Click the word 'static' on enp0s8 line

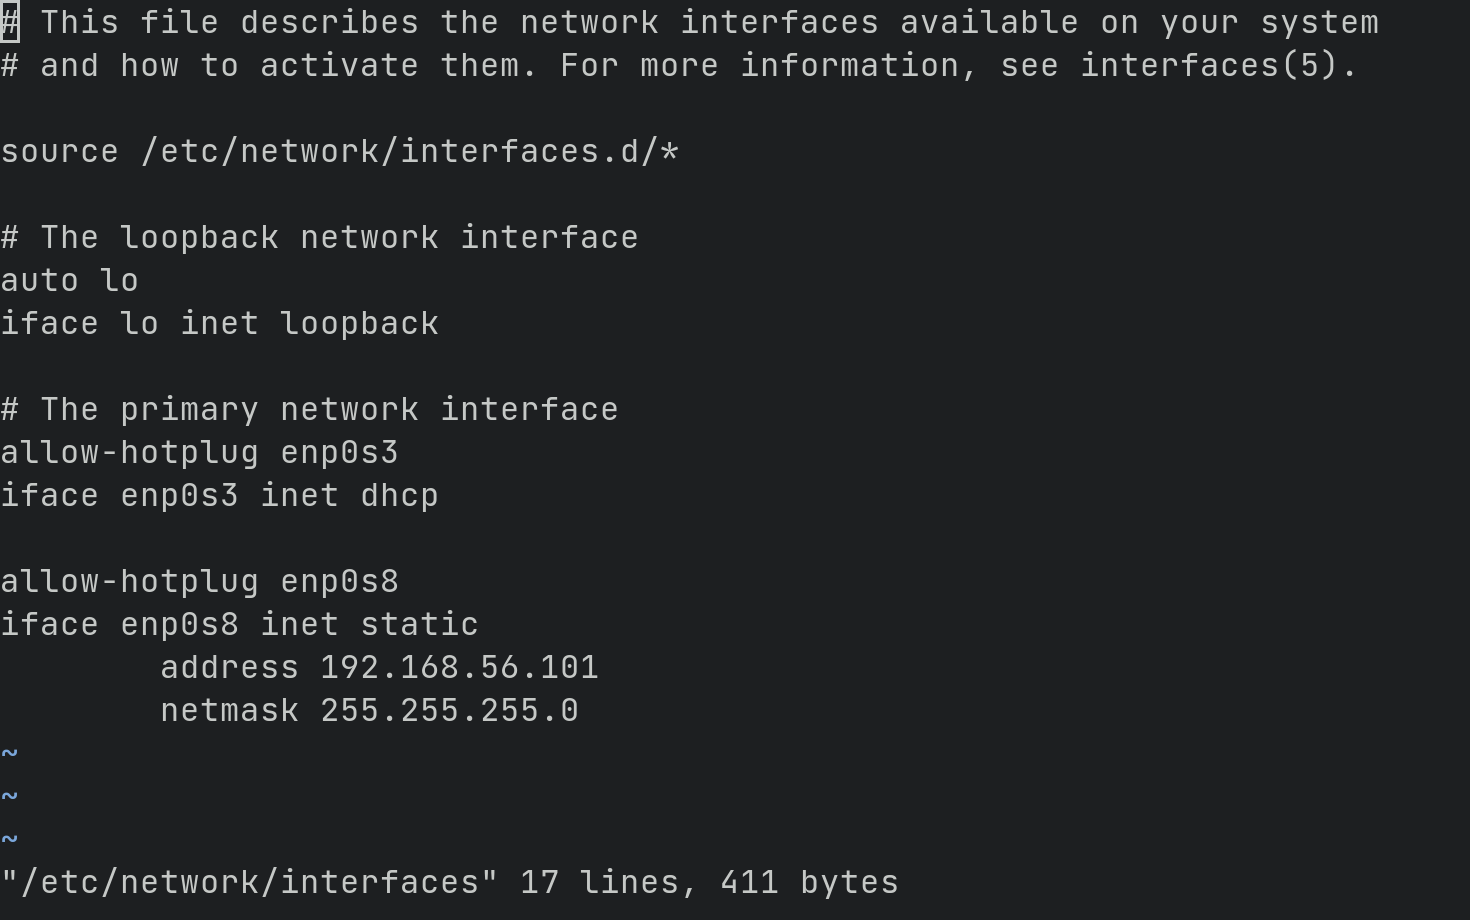(x=420, y=625)
